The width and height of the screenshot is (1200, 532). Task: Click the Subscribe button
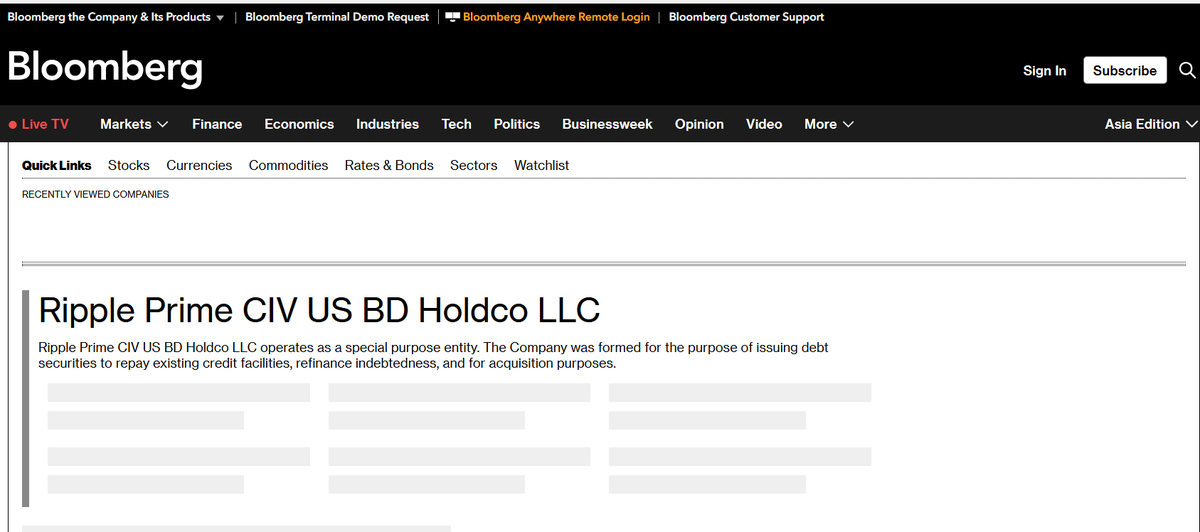[x=1125, y=70]
